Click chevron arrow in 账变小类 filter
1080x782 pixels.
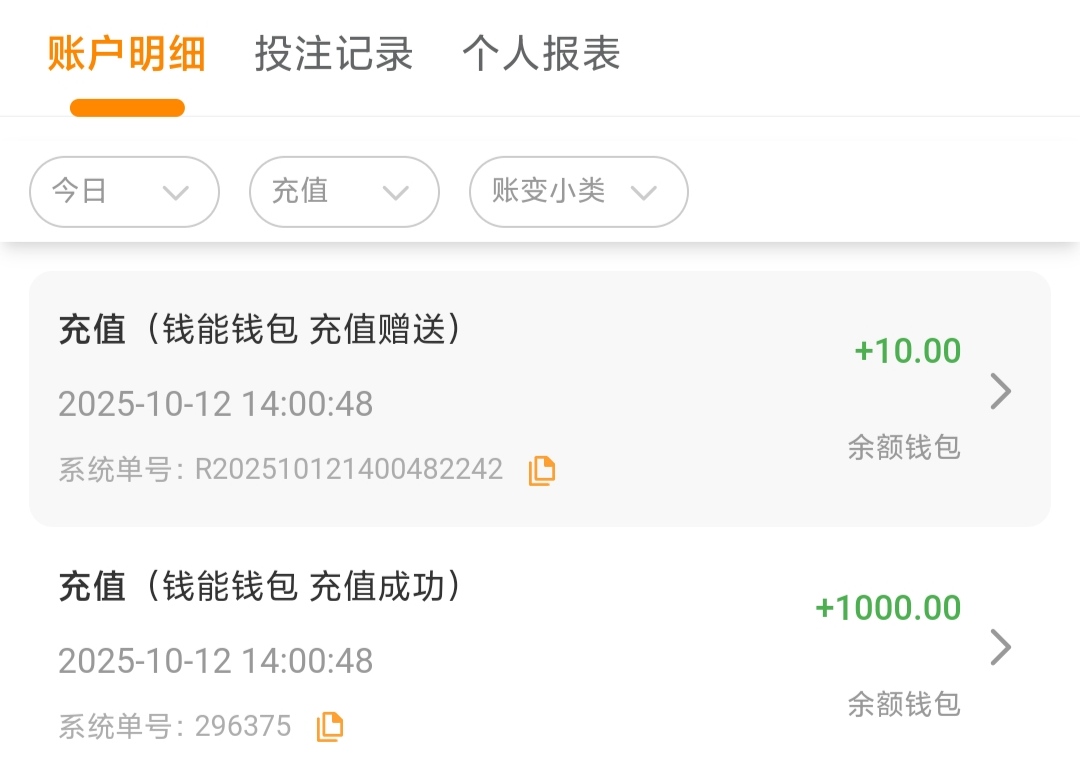click(644, 193)
